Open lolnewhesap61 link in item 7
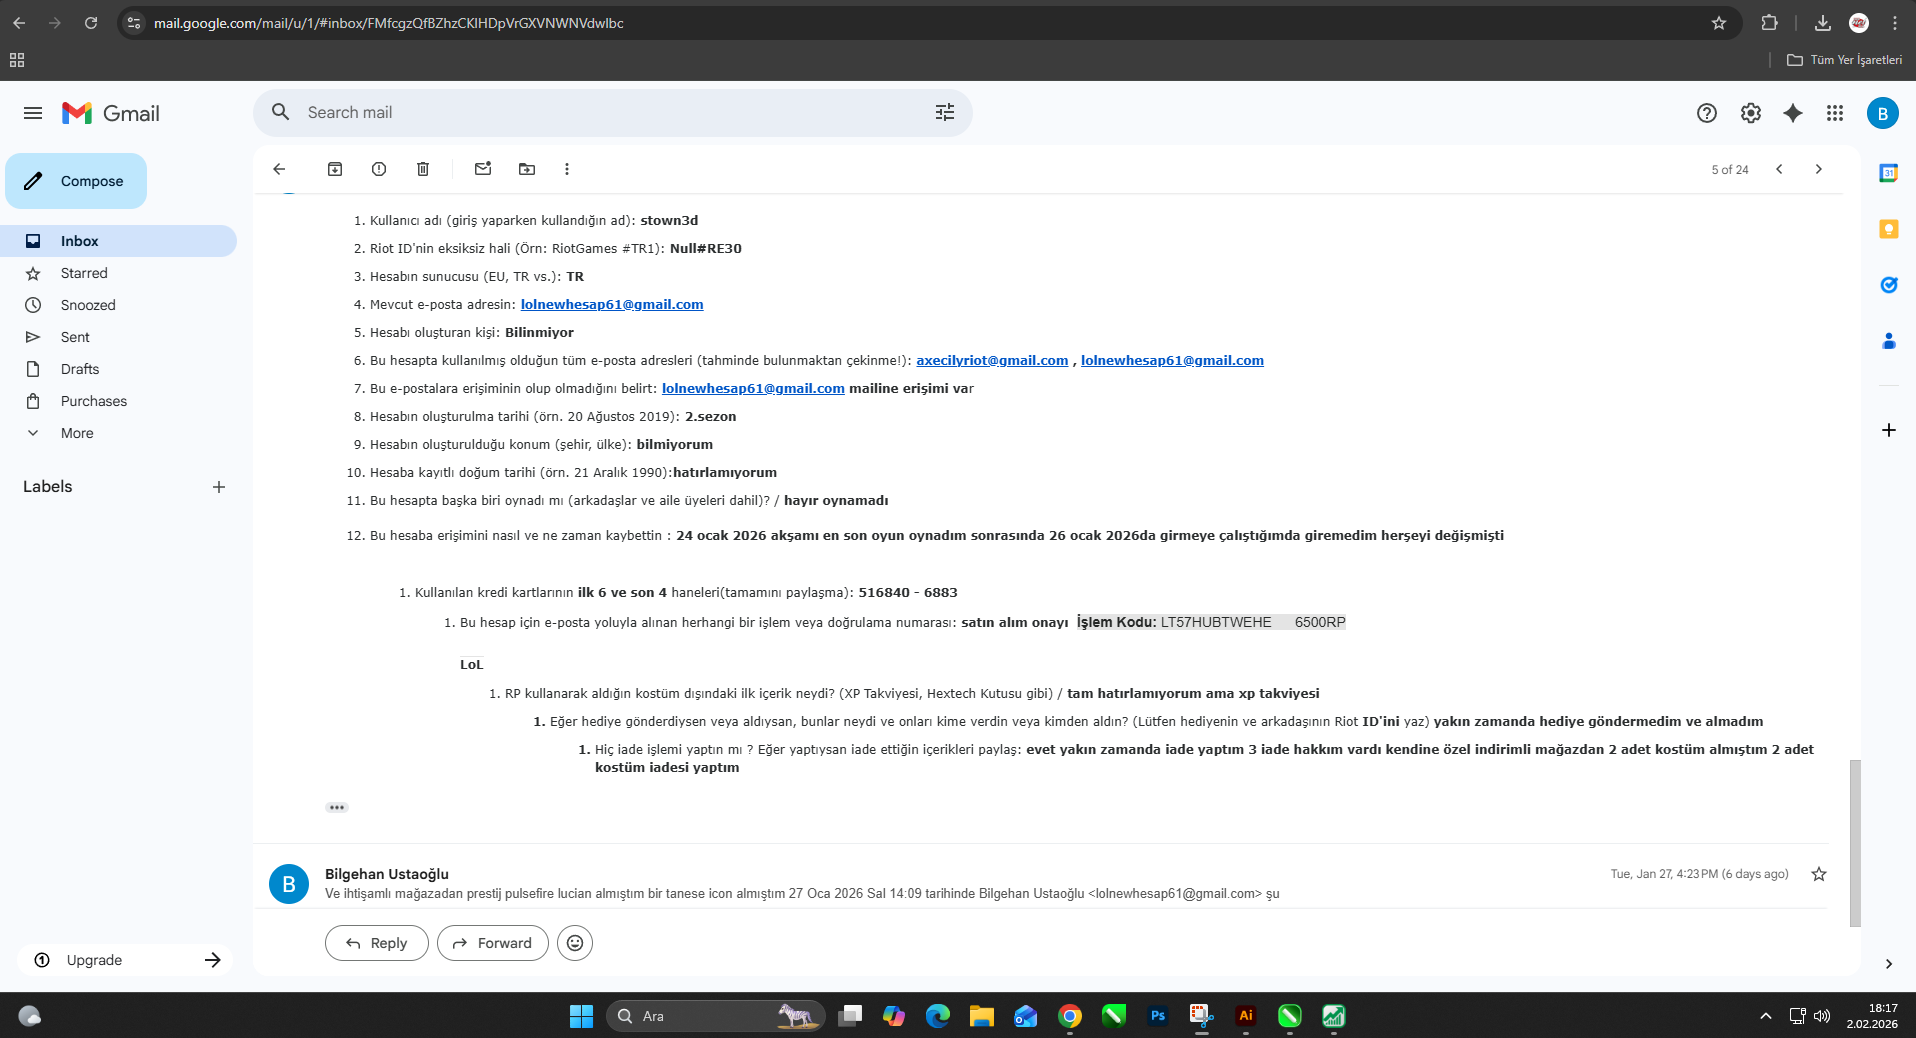1916x1038 pixels. (x=753, y=389)
